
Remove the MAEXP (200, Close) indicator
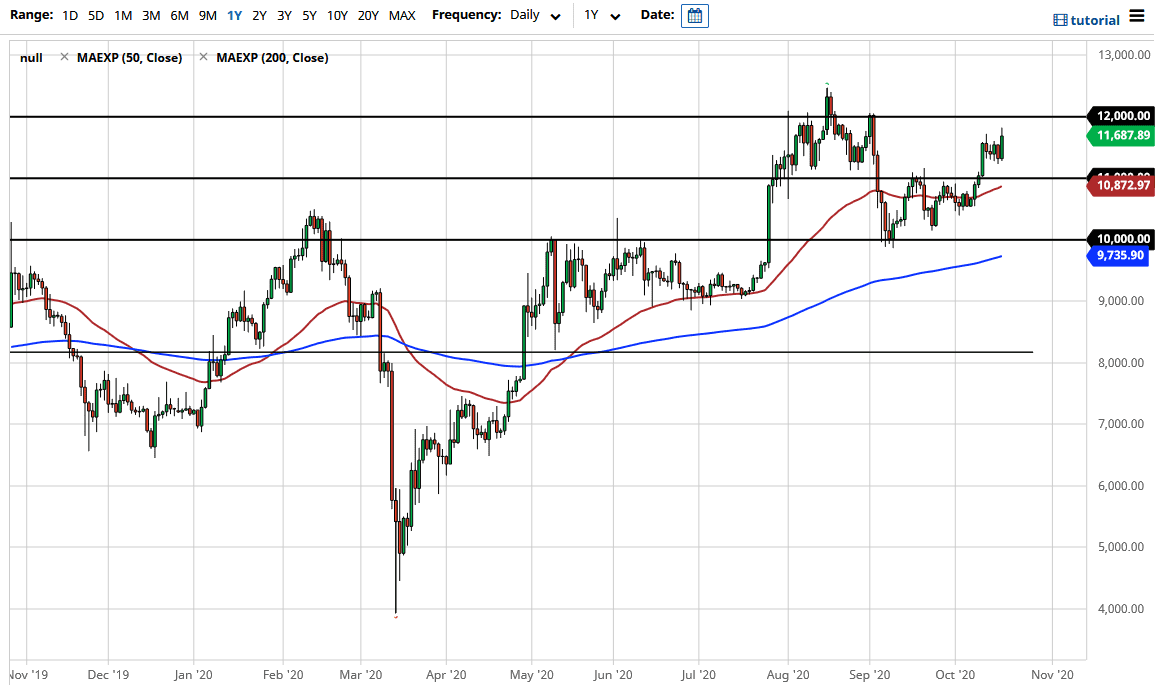[203, 57]
